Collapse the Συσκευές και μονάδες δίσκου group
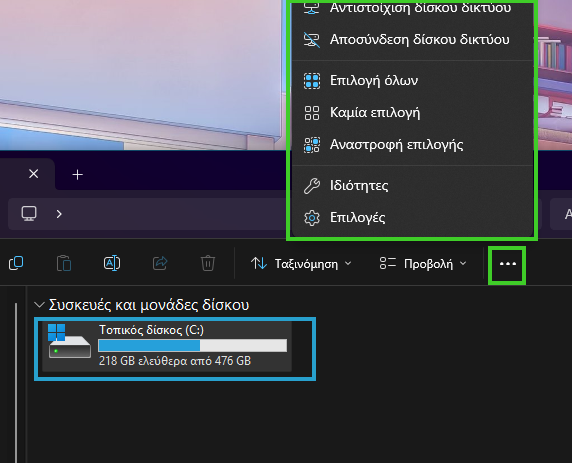This screenshot has height=463, width=572. [x=39, y=305]
